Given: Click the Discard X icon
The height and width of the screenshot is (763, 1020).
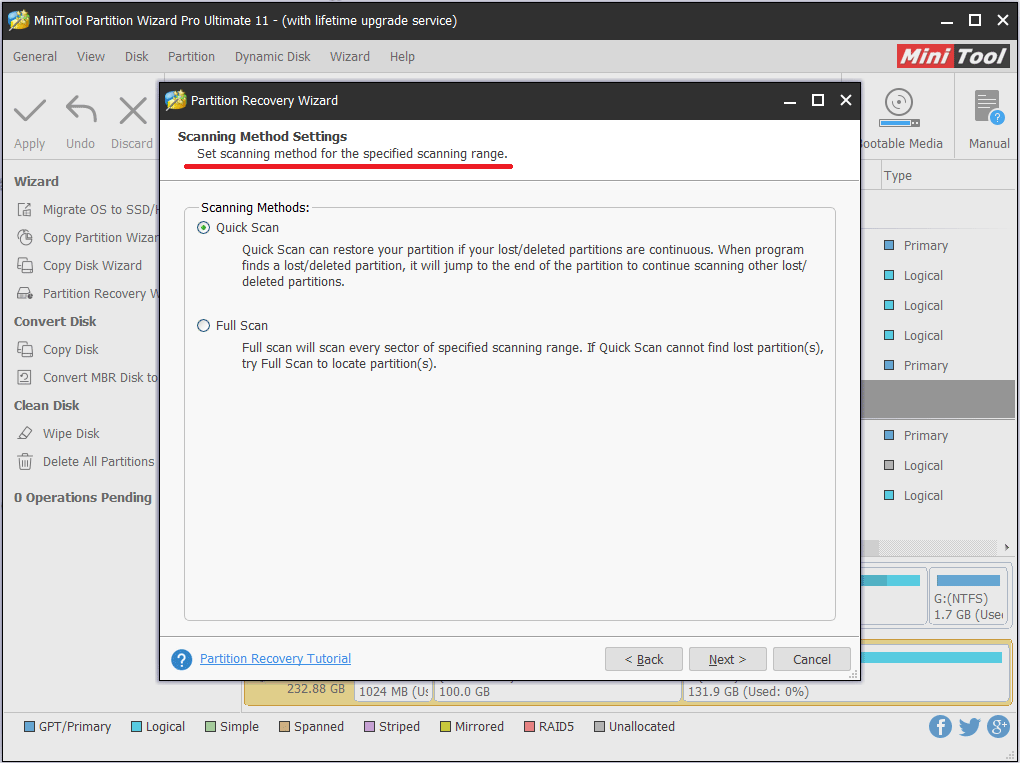Looking at the screenshot, I should [133, 111].
